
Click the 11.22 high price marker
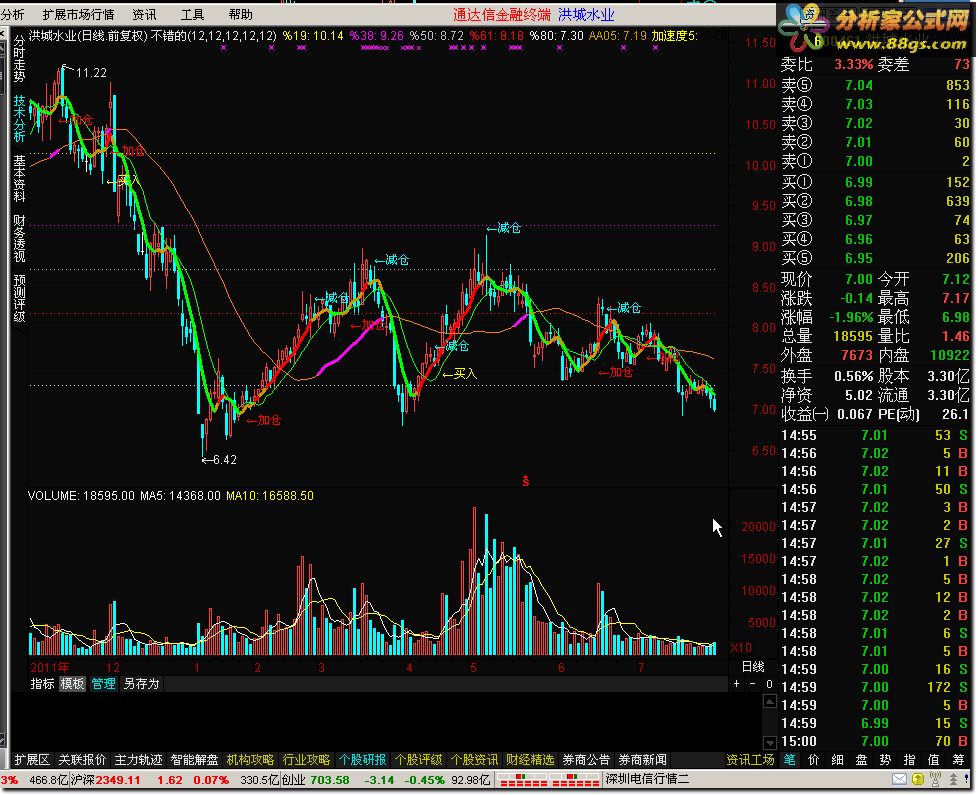(91, 73)
